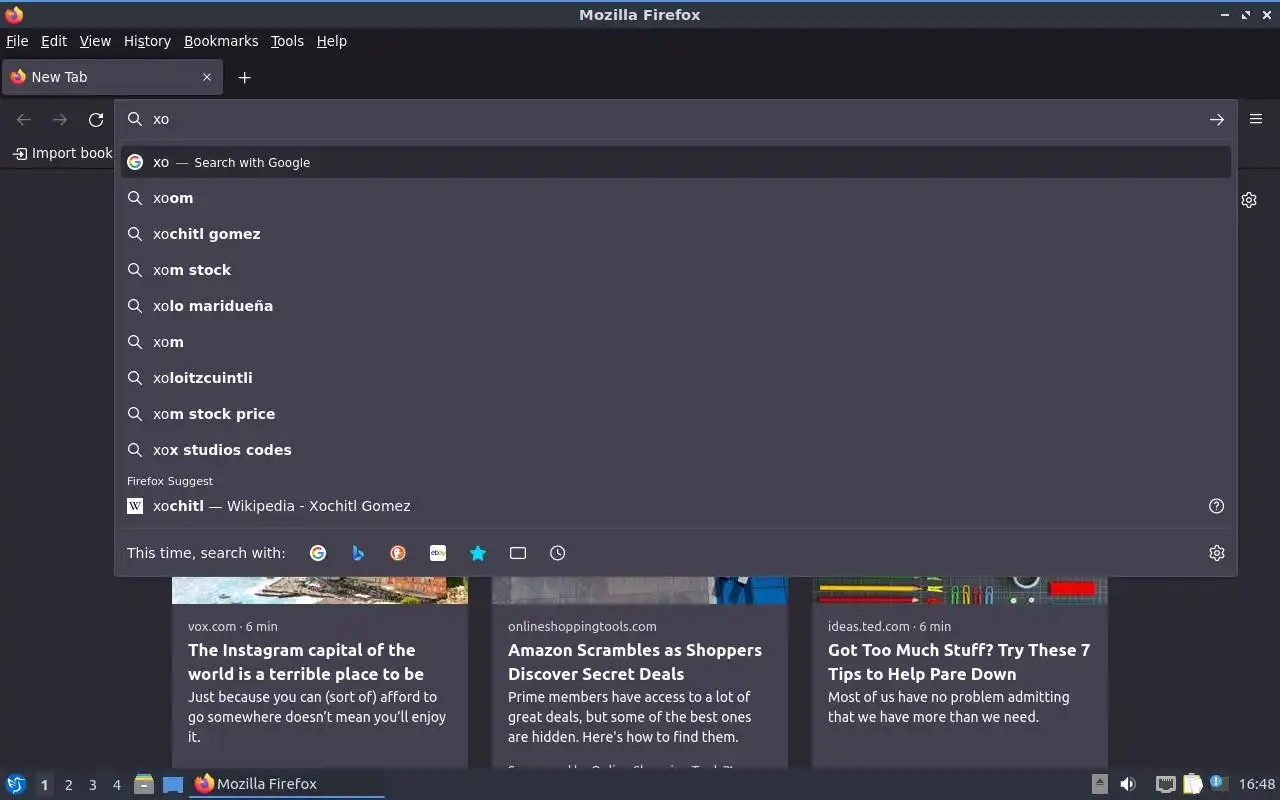
Task: Close the New Tab tab
Action: (x=207, y=77)
